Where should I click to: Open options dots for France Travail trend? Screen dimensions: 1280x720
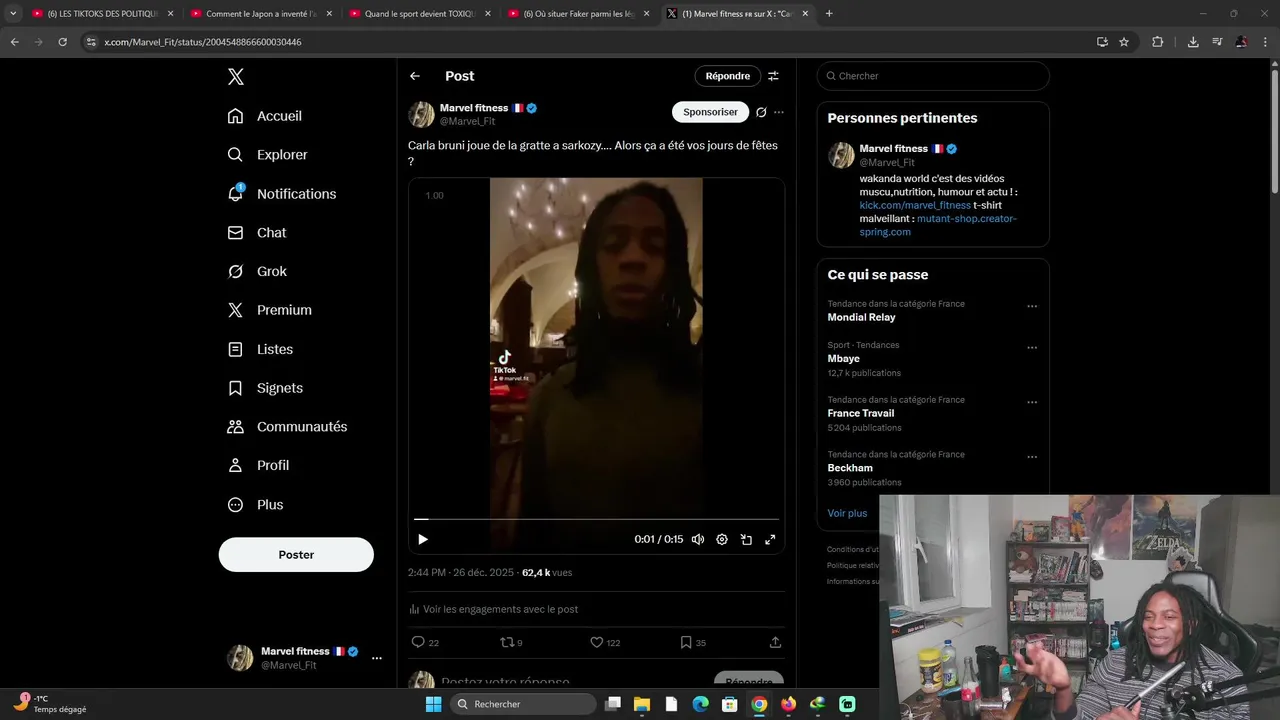pos(1032,402)
